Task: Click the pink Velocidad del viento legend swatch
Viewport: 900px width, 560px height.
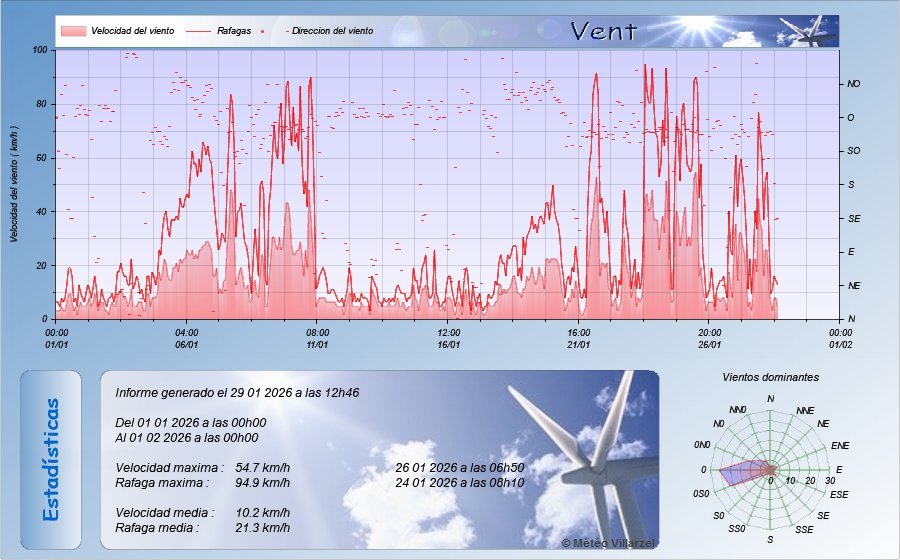Action: pos(72,31)
